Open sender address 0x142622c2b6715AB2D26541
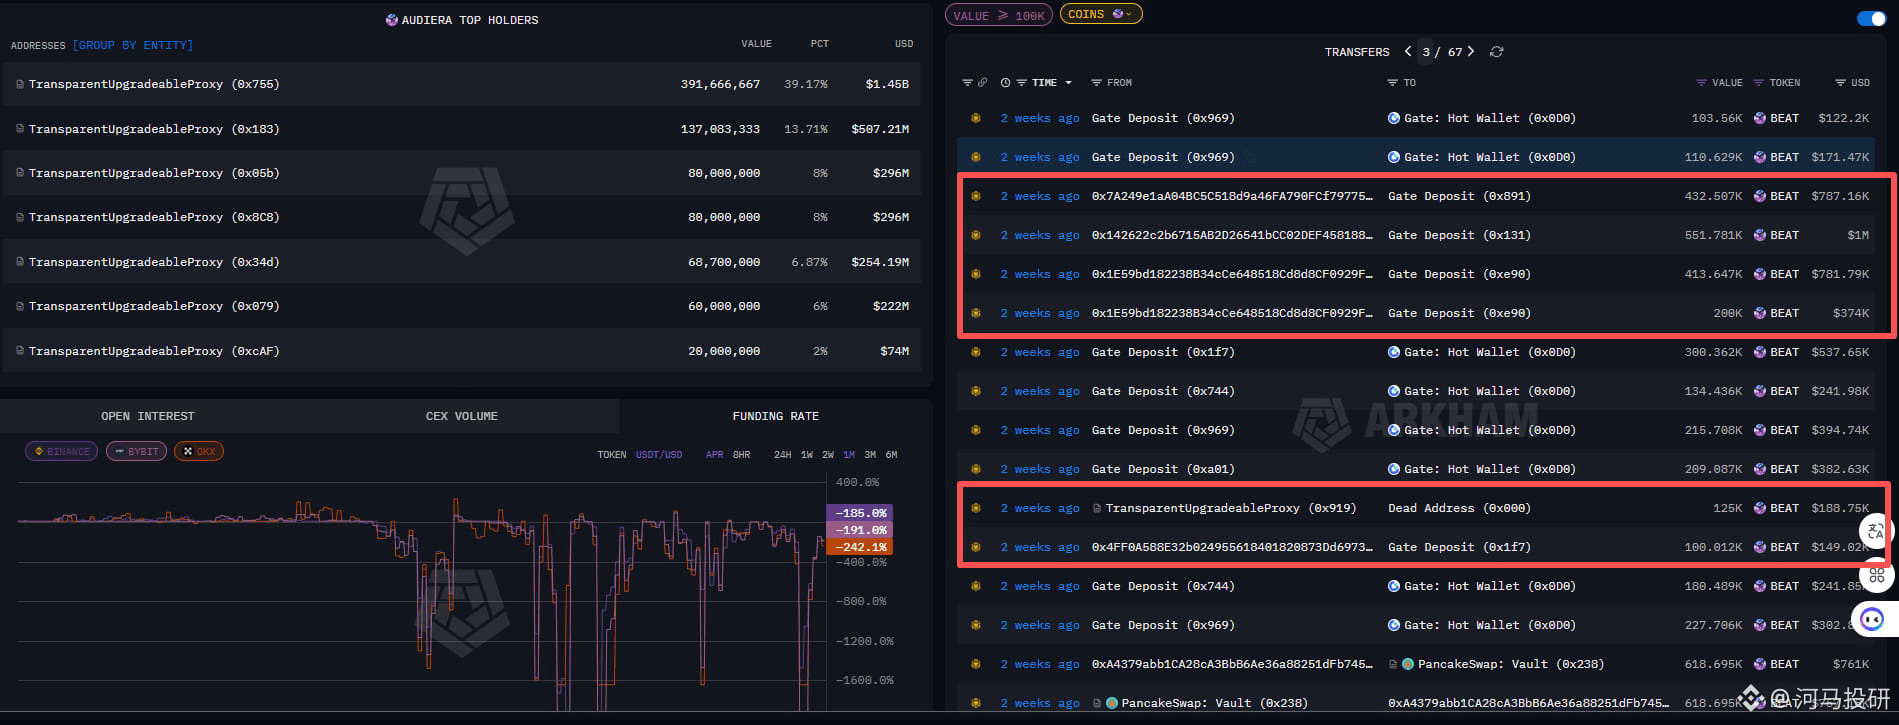Screen dimensions: 1899x725 pos(1232,235)
